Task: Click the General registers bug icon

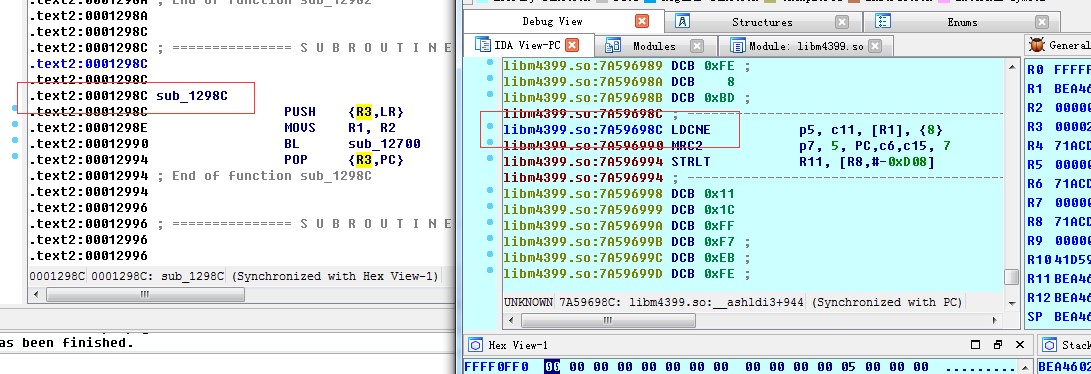Action: (x=1037, y=45)
